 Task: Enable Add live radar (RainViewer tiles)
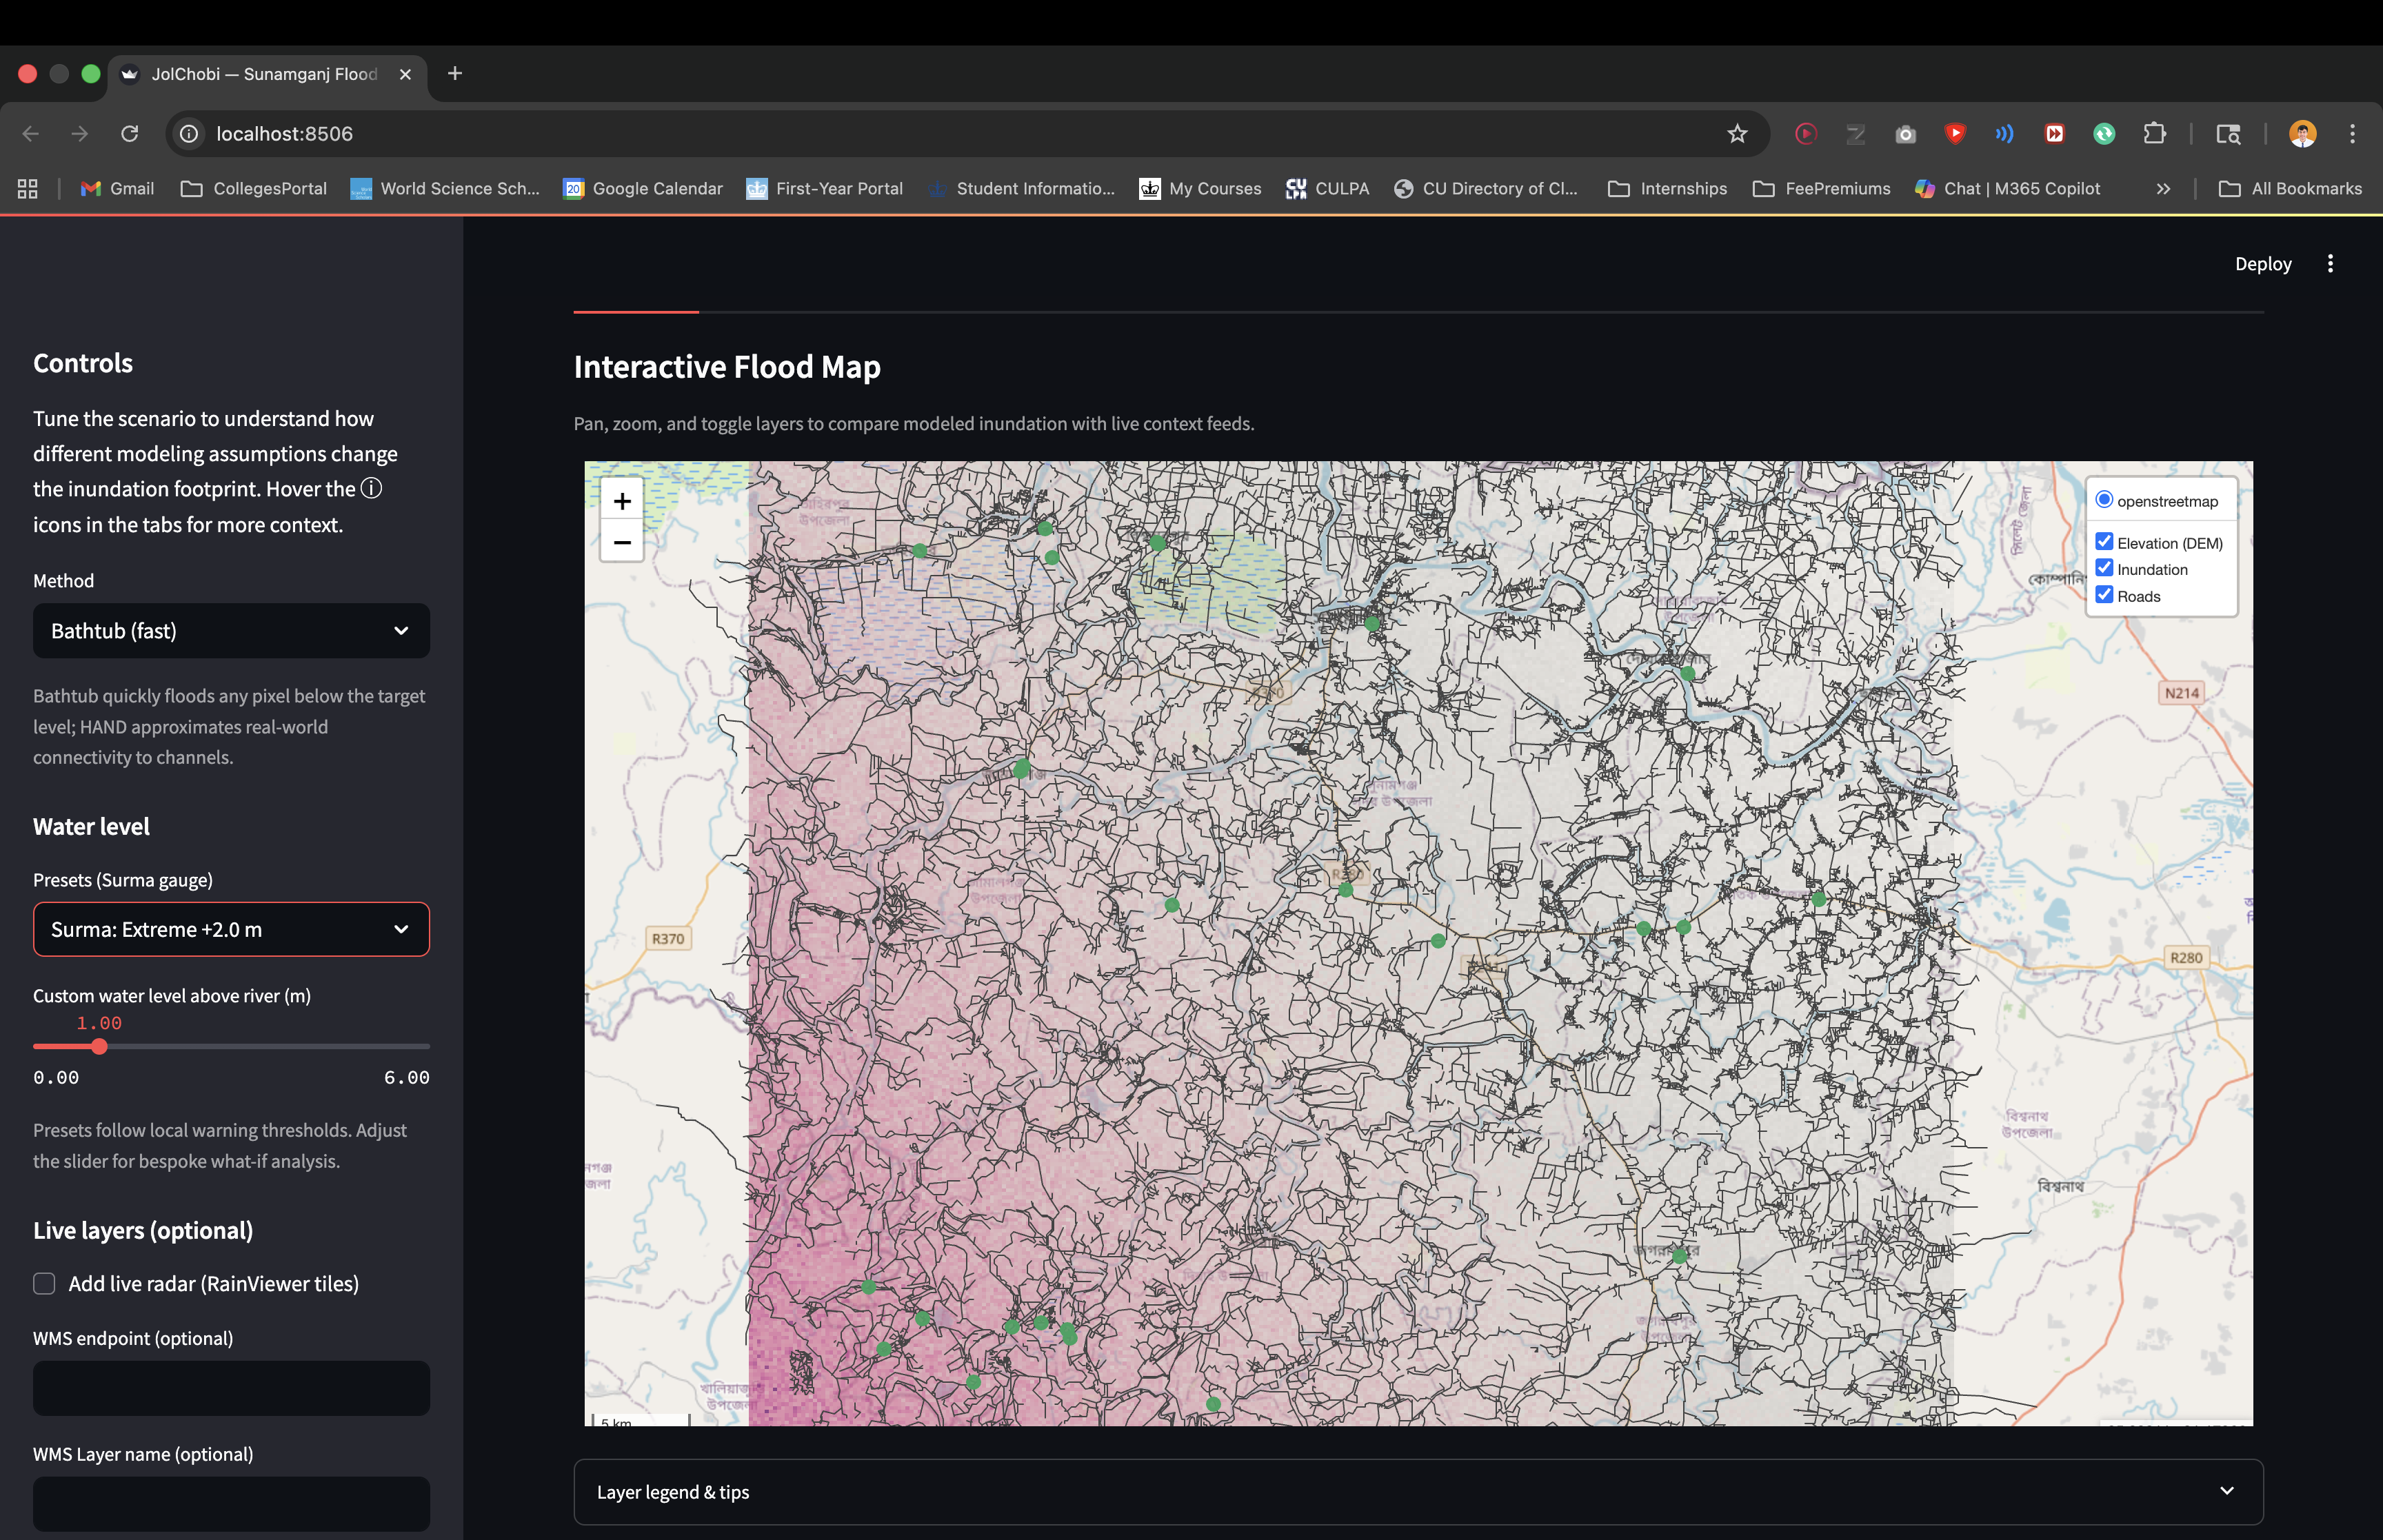[44, 1284]
